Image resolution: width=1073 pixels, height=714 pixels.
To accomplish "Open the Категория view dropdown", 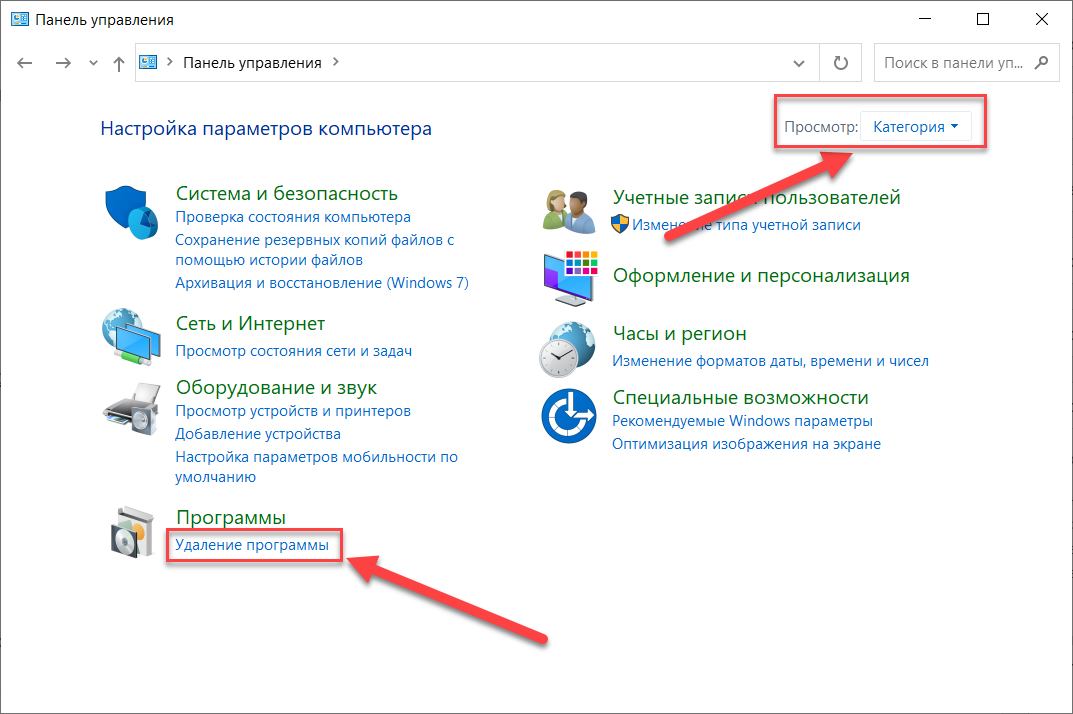I will tap(916, 127).
